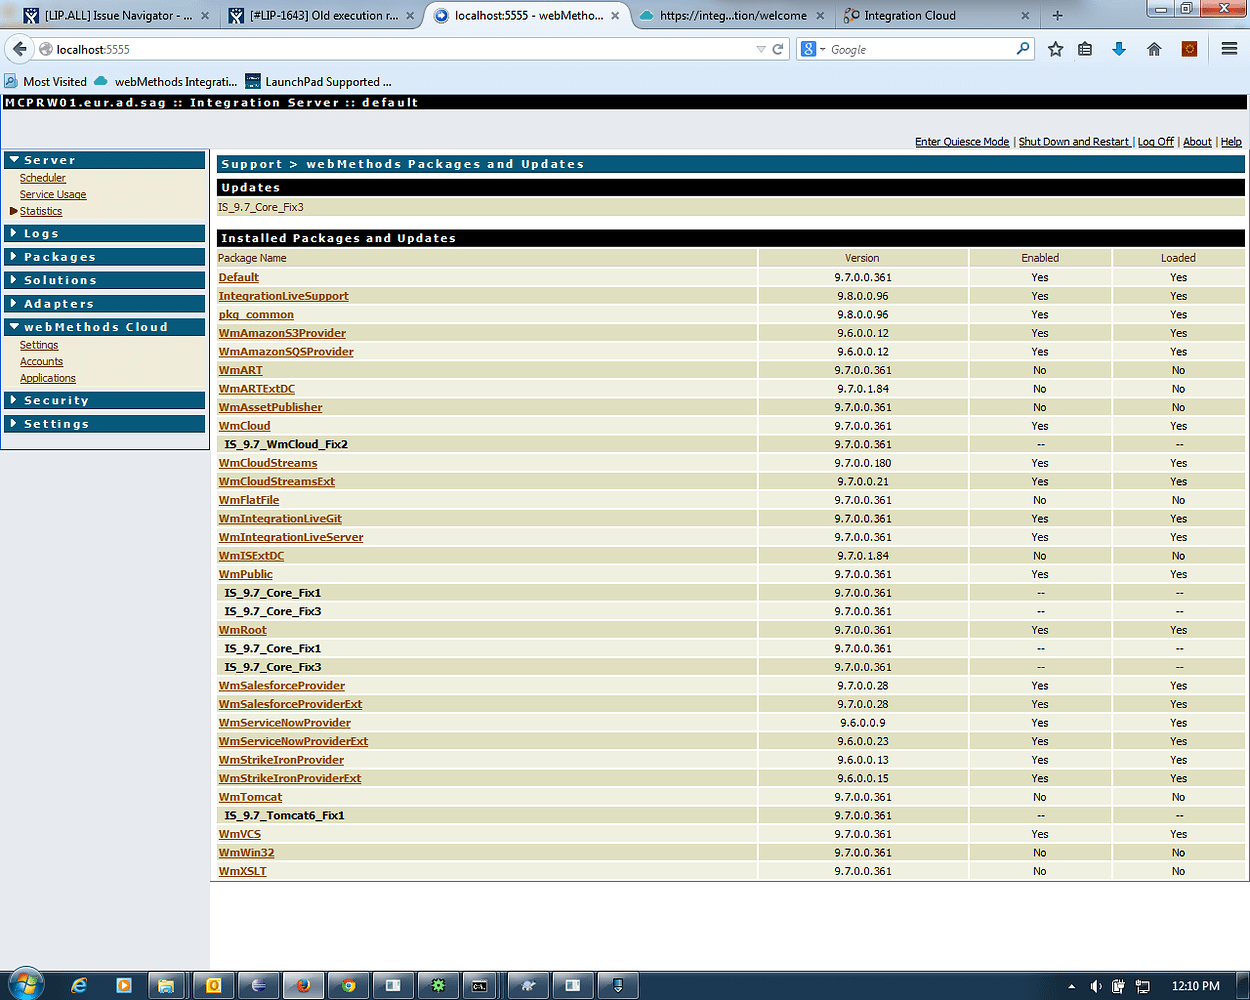Open Applications under webMethods Cloud

[48, 378]
